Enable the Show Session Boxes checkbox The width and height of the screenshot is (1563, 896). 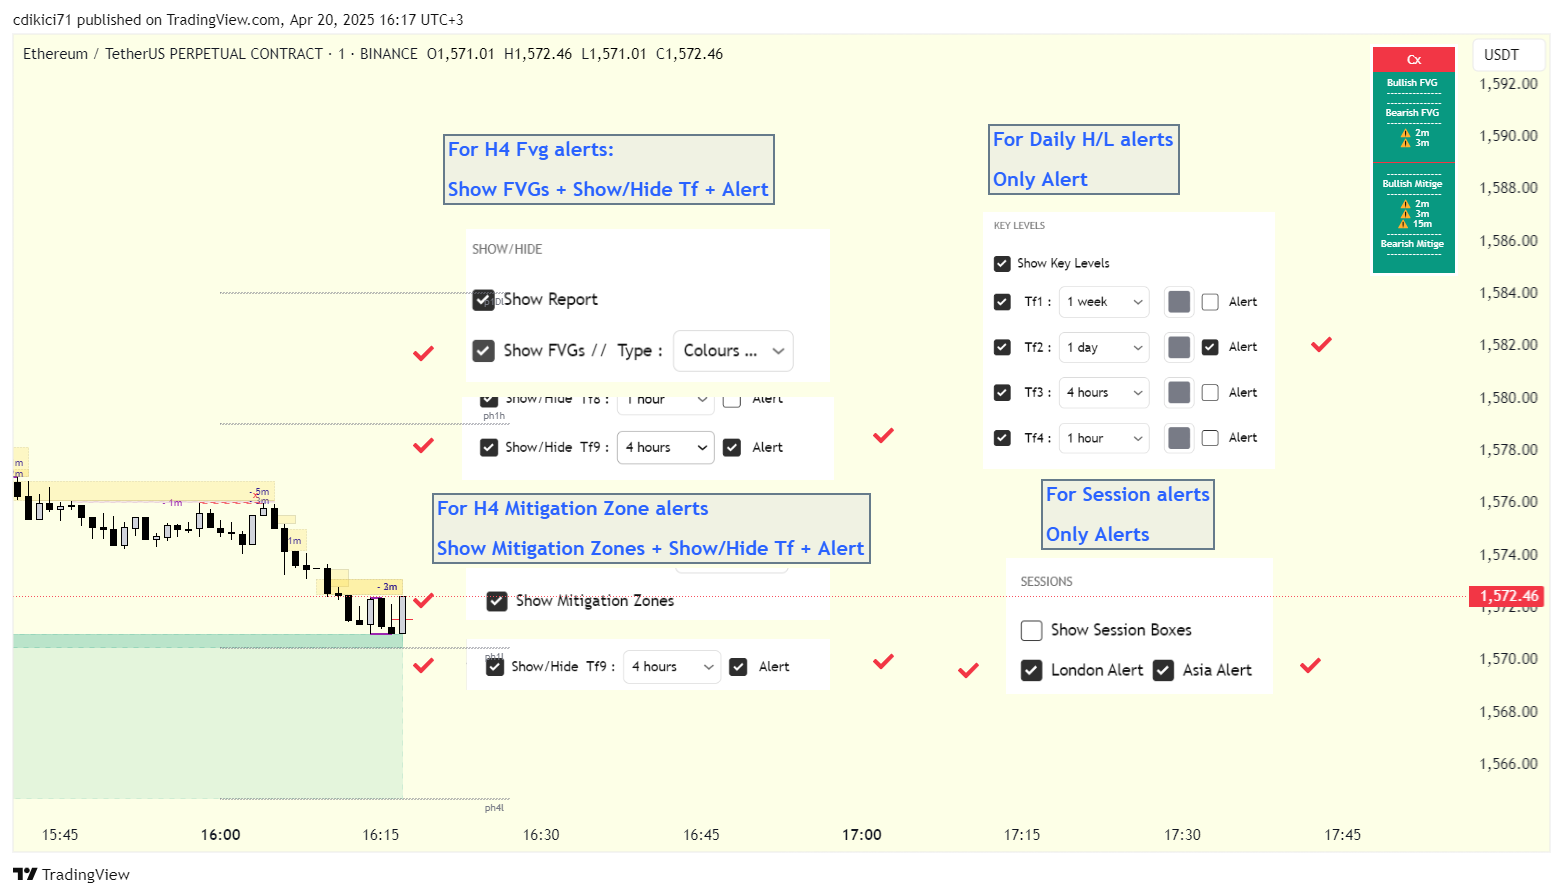click(1031, 630)
